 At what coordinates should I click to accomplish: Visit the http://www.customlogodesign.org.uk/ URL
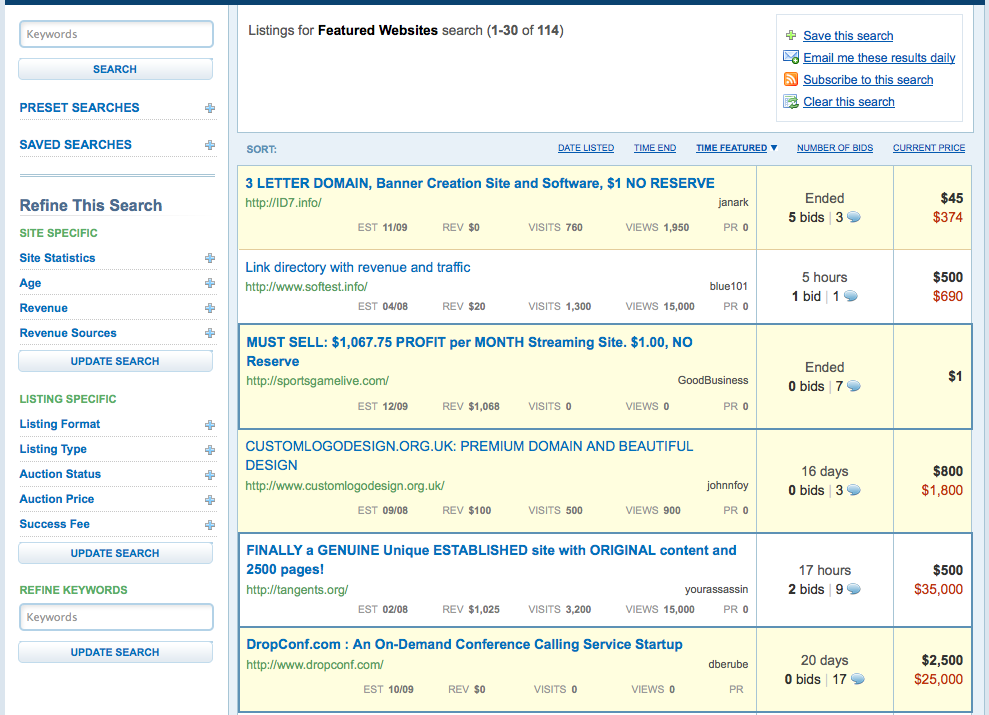345,486
